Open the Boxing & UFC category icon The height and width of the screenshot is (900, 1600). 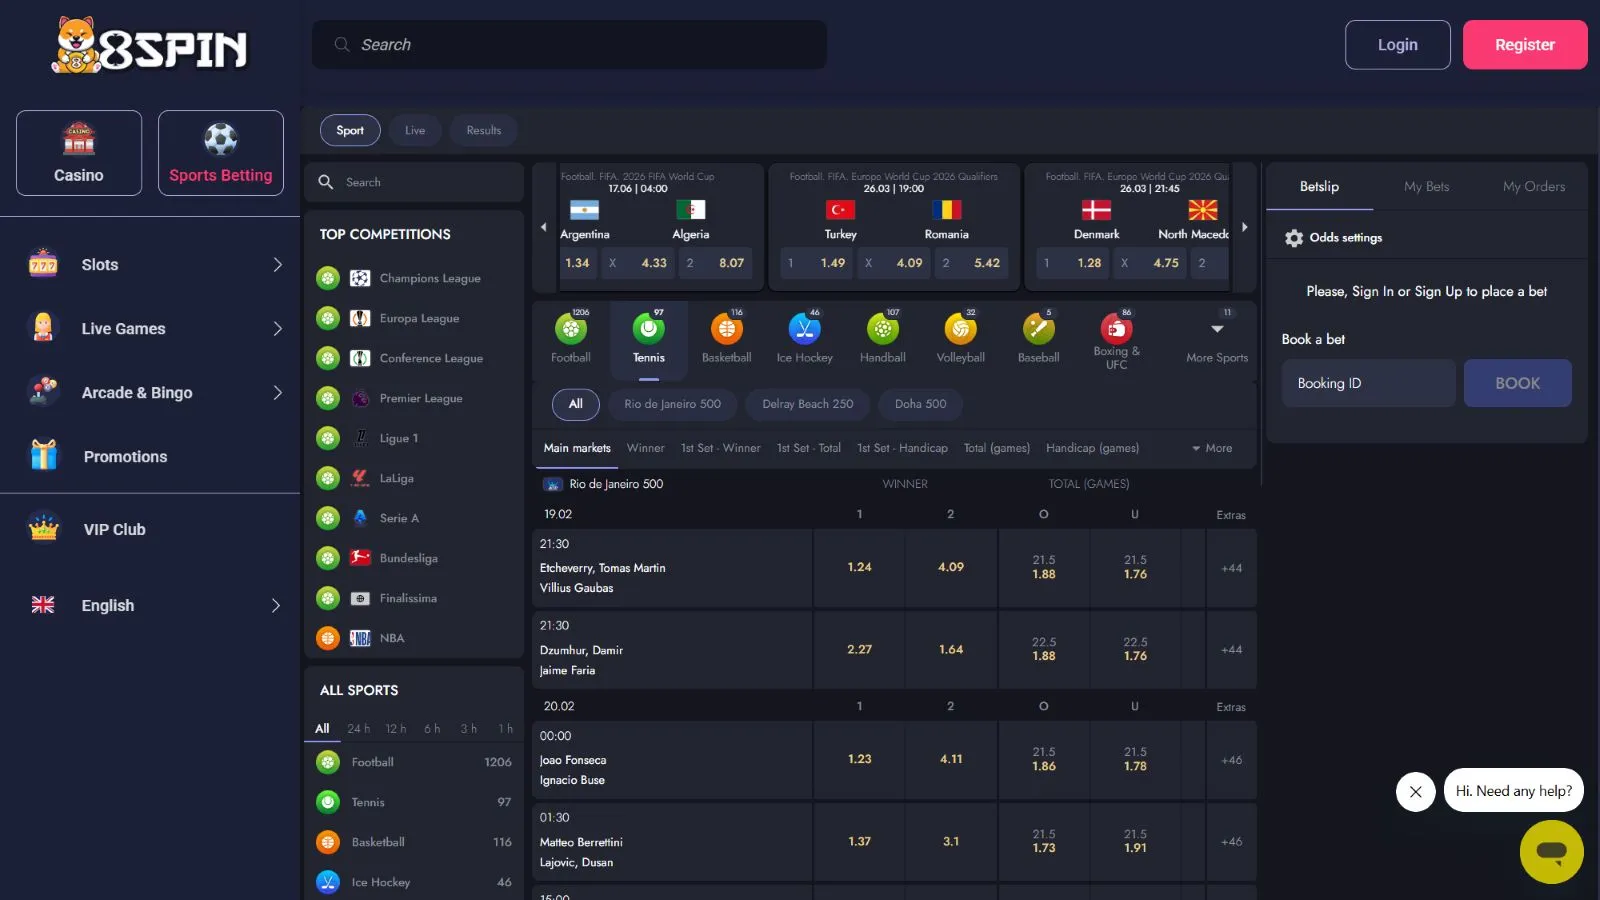[1116, 330]
